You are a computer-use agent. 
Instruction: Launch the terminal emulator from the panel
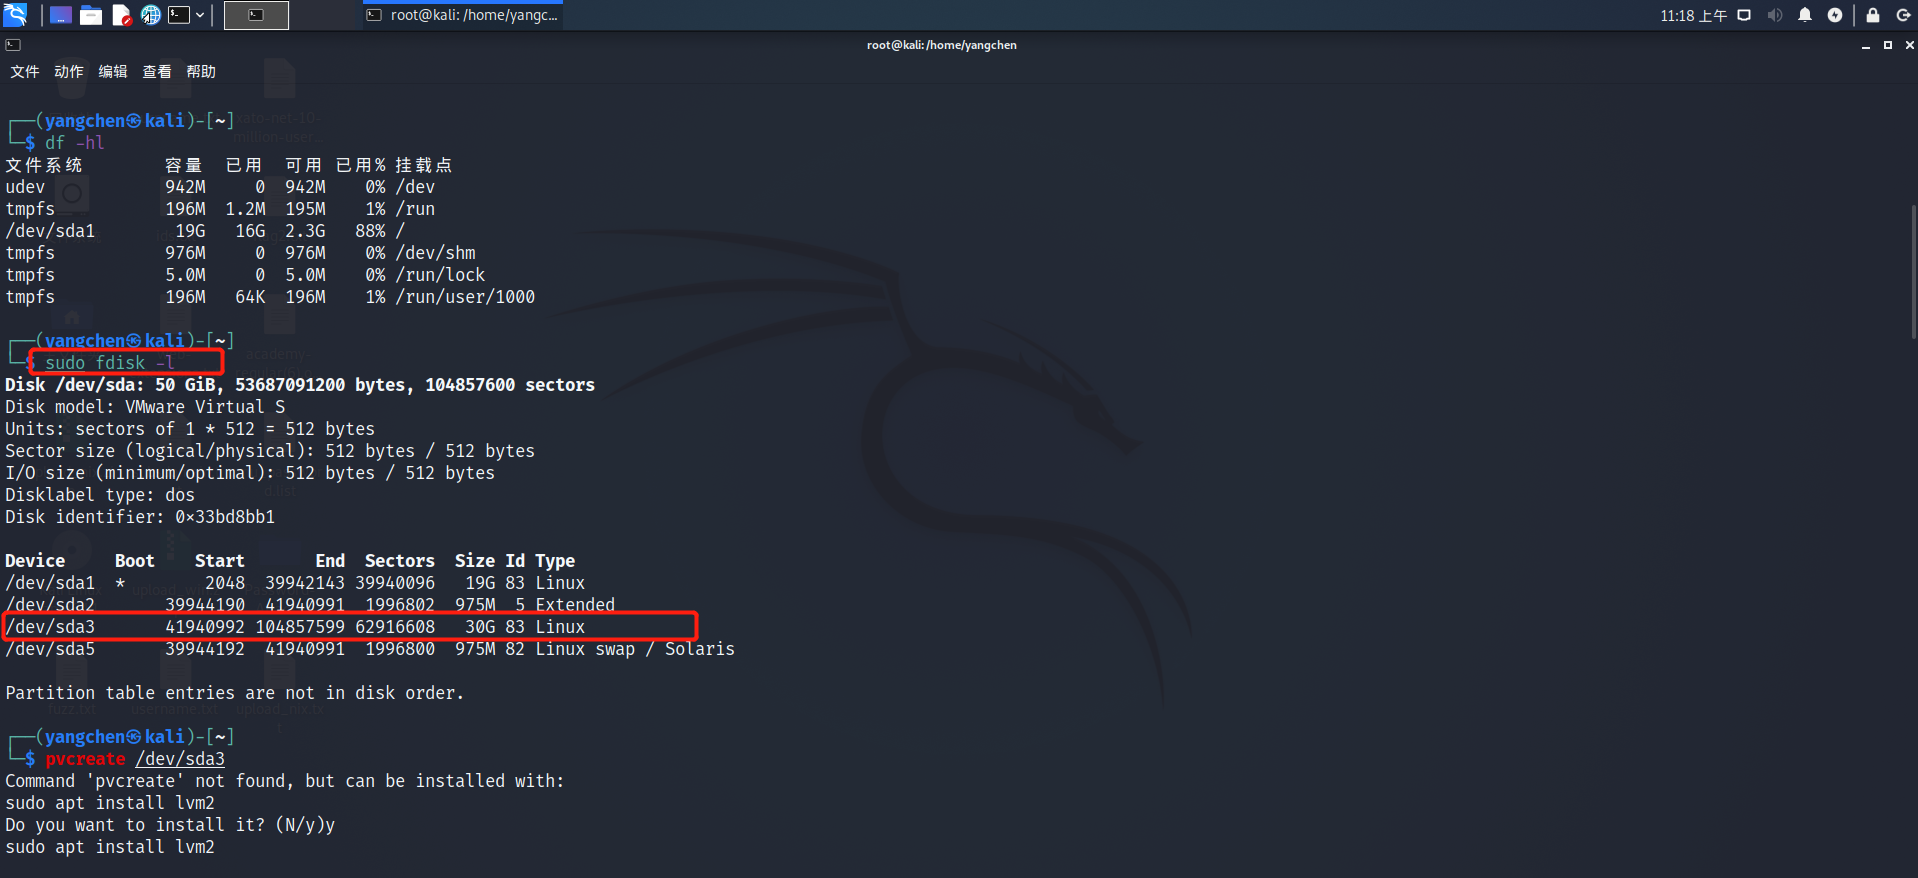click(179, 15)
